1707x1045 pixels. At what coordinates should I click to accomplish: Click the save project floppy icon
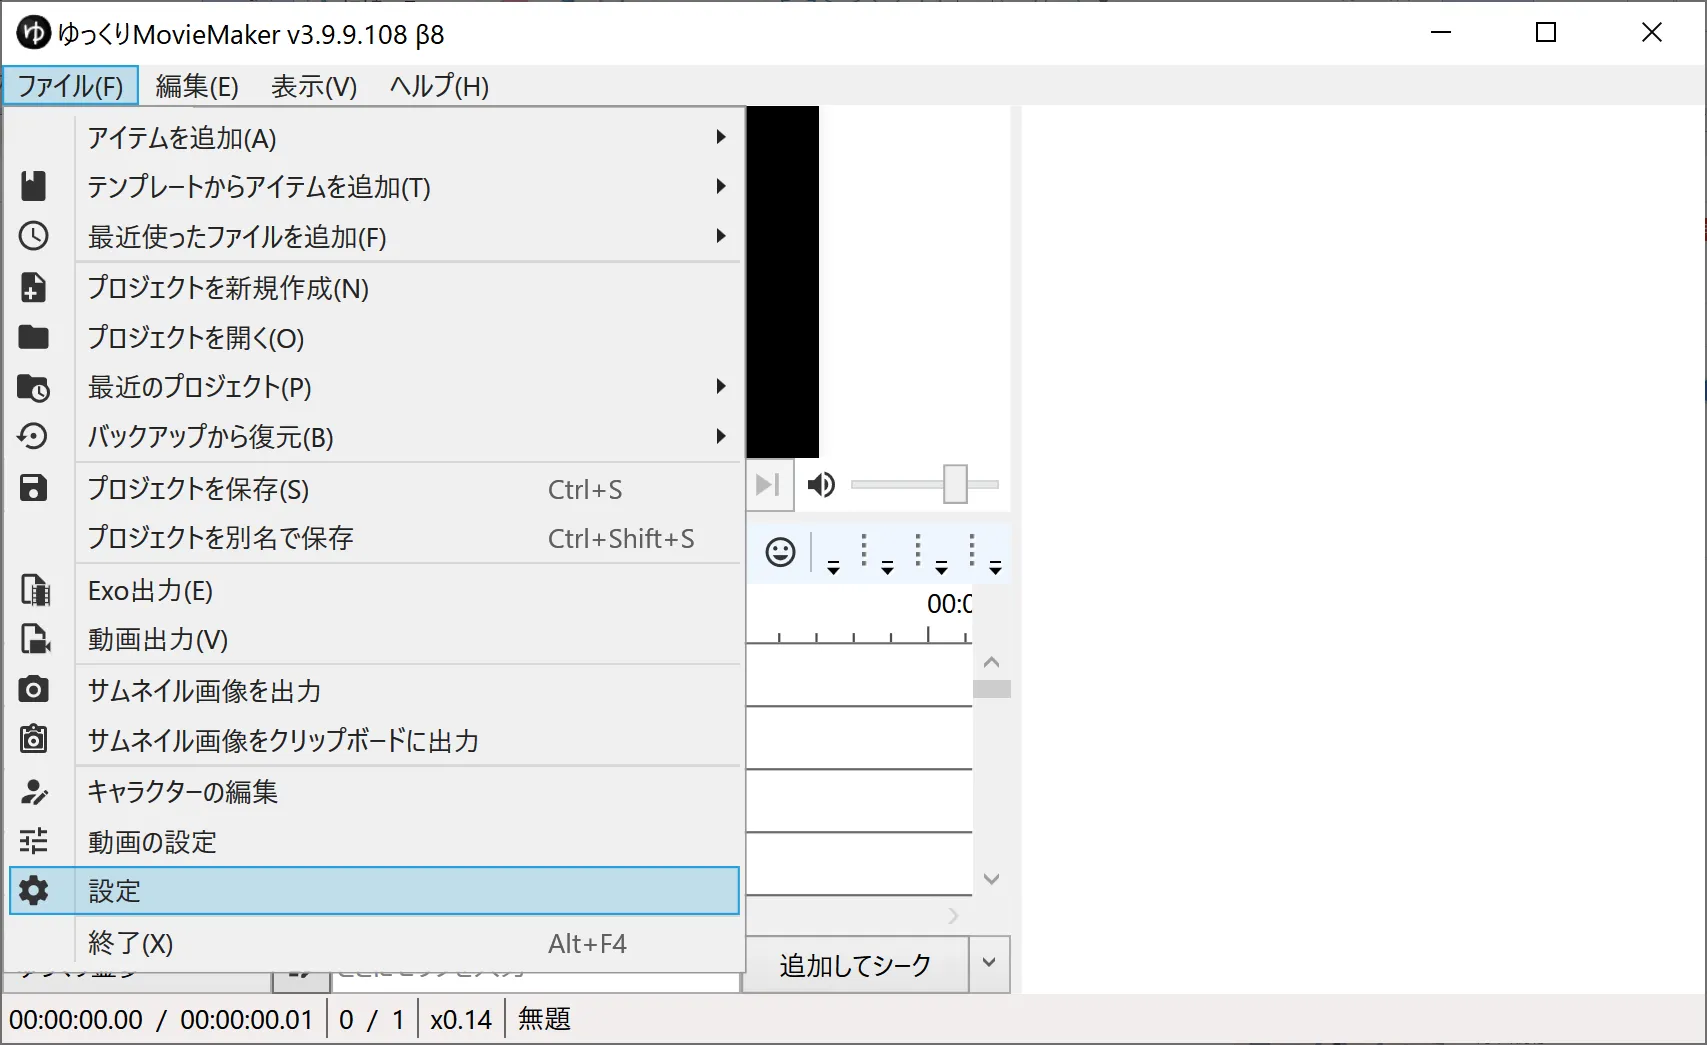(34, 488)
